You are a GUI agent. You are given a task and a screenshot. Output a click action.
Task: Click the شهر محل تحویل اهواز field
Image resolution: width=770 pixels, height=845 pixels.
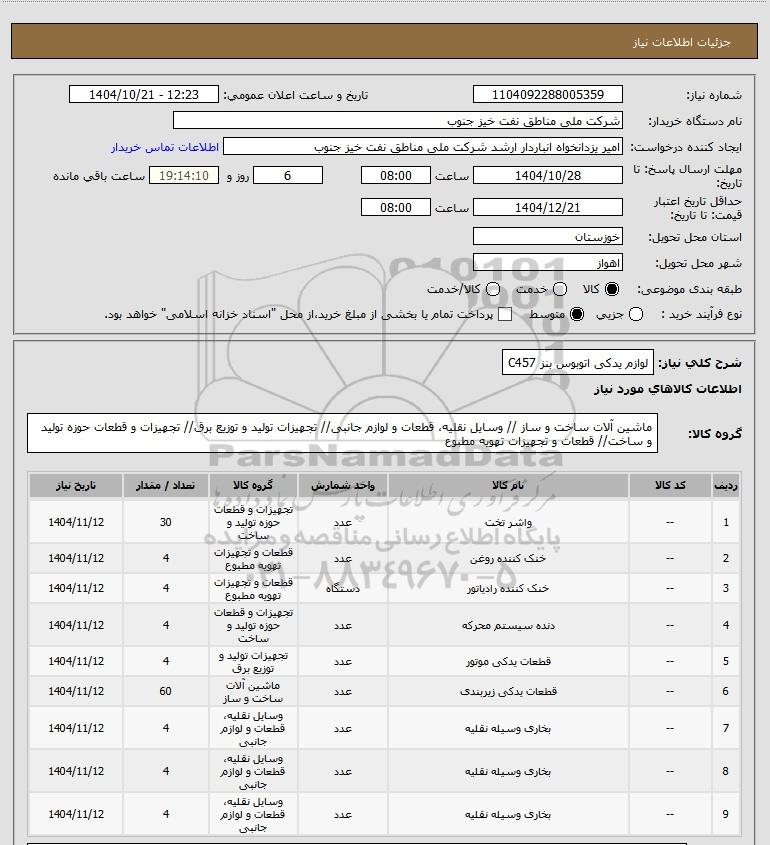[x=547, y=262]
